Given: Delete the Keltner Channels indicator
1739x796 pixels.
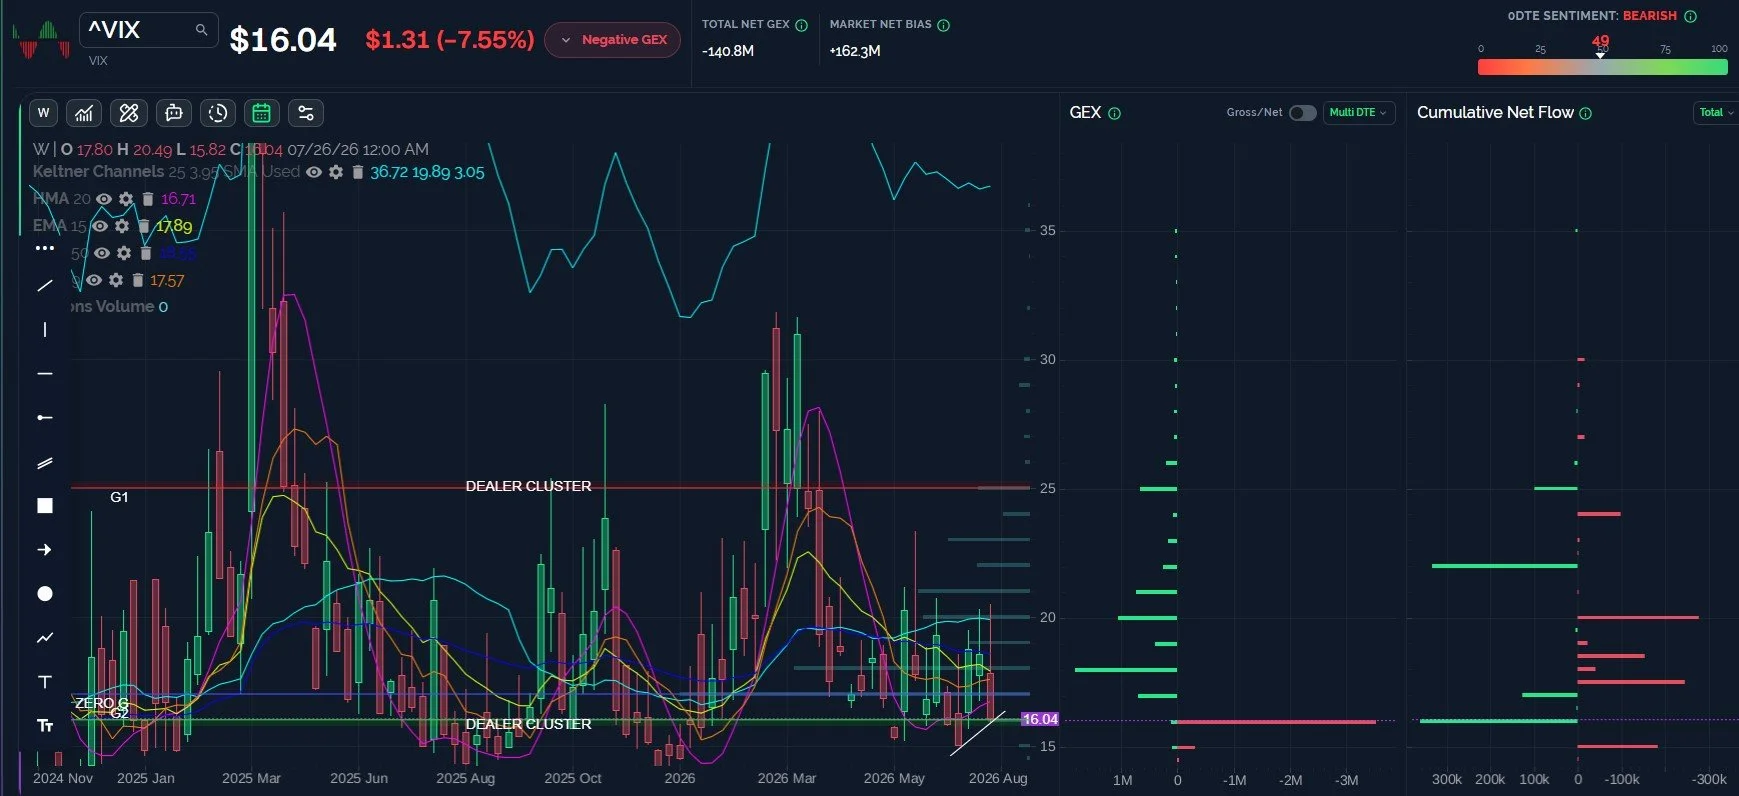Looking at the screenshot, I should pyautogui.click(x=357, y=172).
